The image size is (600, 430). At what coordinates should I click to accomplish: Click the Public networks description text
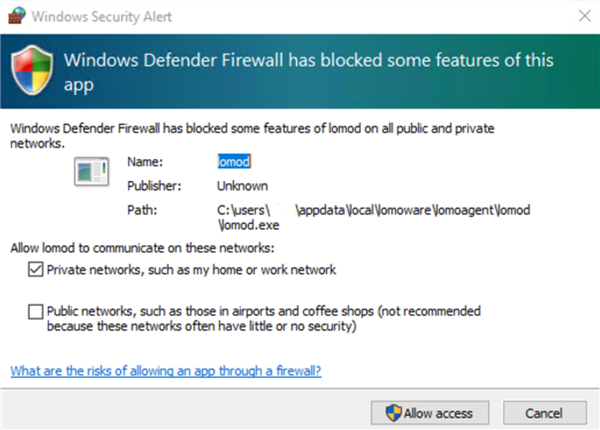tap(264, 318)
